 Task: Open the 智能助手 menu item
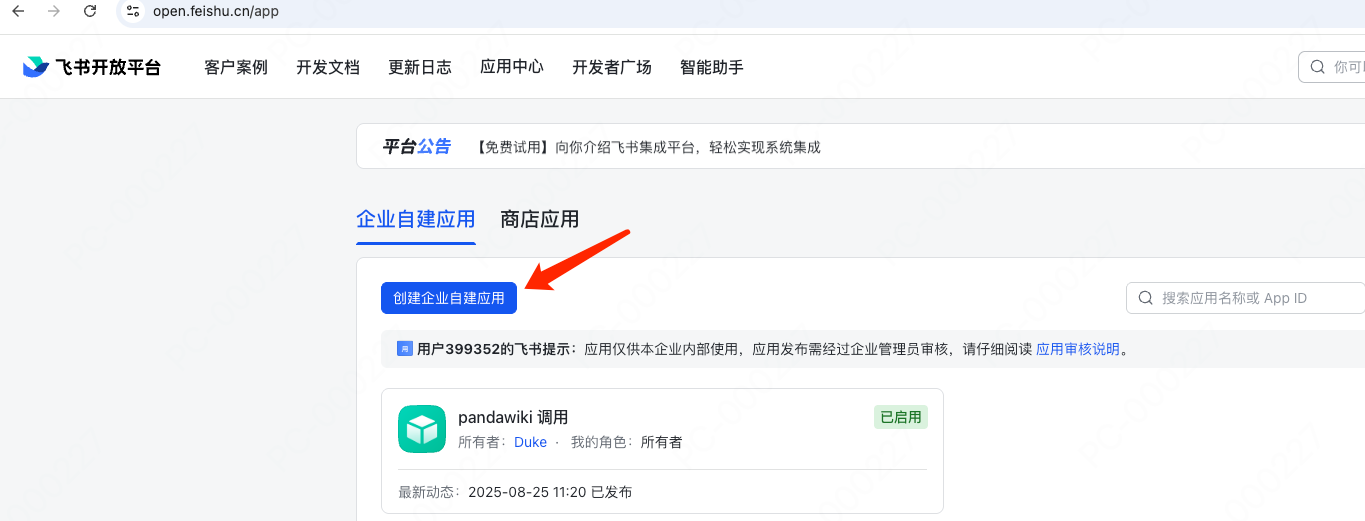pyautogui.click(x=712, y=67)
